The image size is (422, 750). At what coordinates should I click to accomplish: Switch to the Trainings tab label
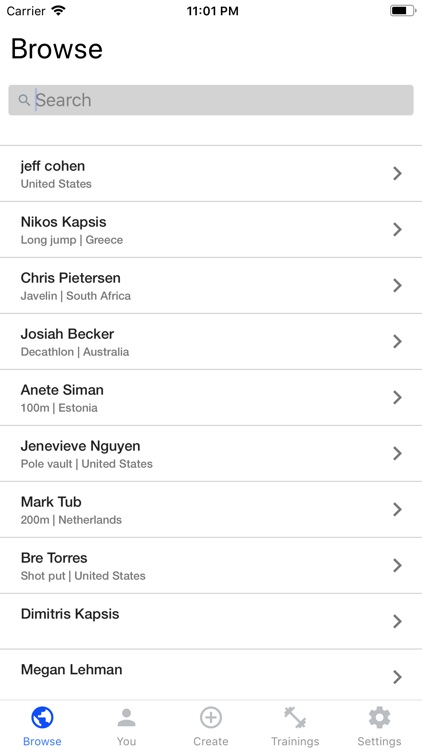(295, 741)
